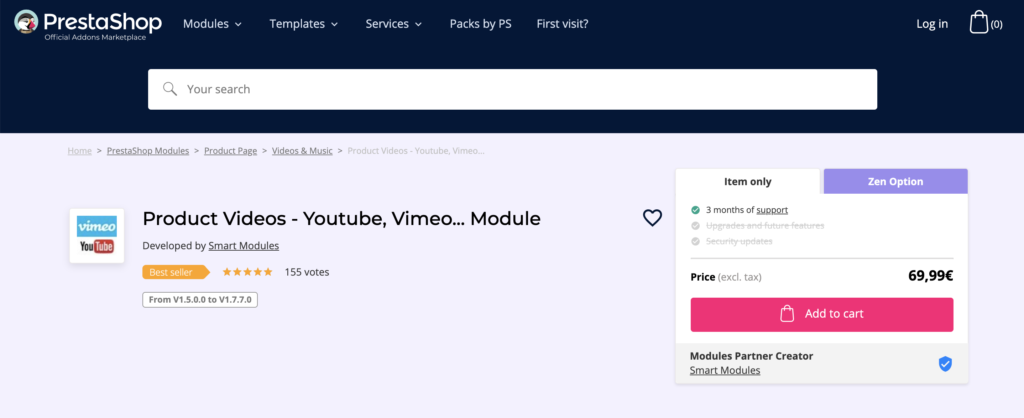Click the Modules Partner Creator label
This screenshot has height=418, width=1024.
coord(752,356)
